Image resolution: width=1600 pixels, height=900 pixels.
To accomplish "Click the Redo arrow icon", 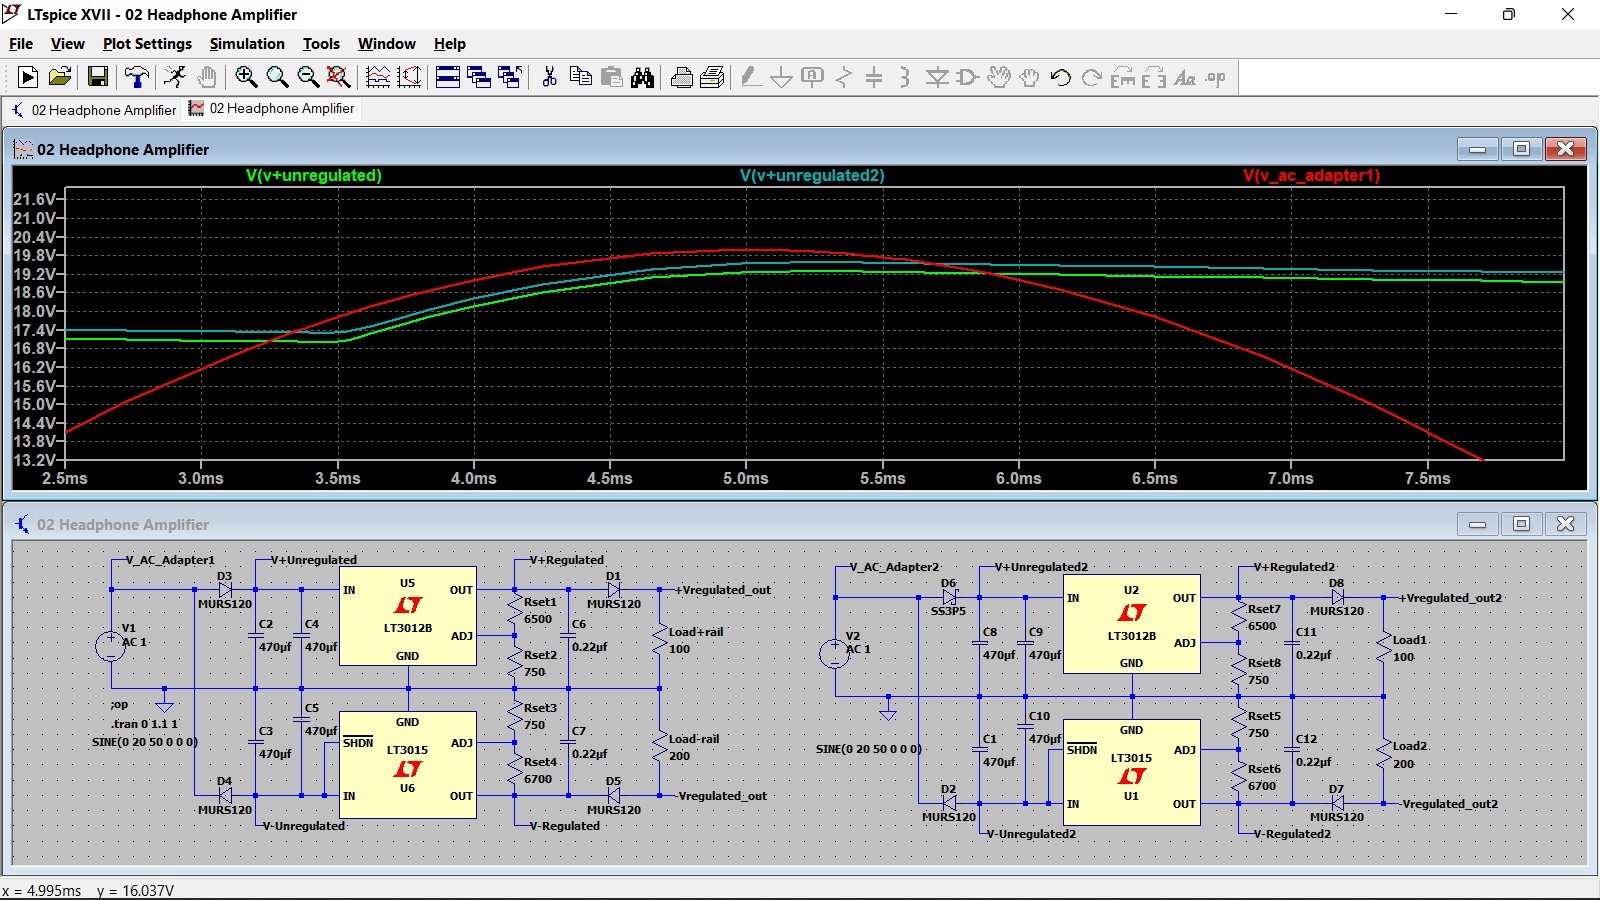I will (x=1092, y=77).
